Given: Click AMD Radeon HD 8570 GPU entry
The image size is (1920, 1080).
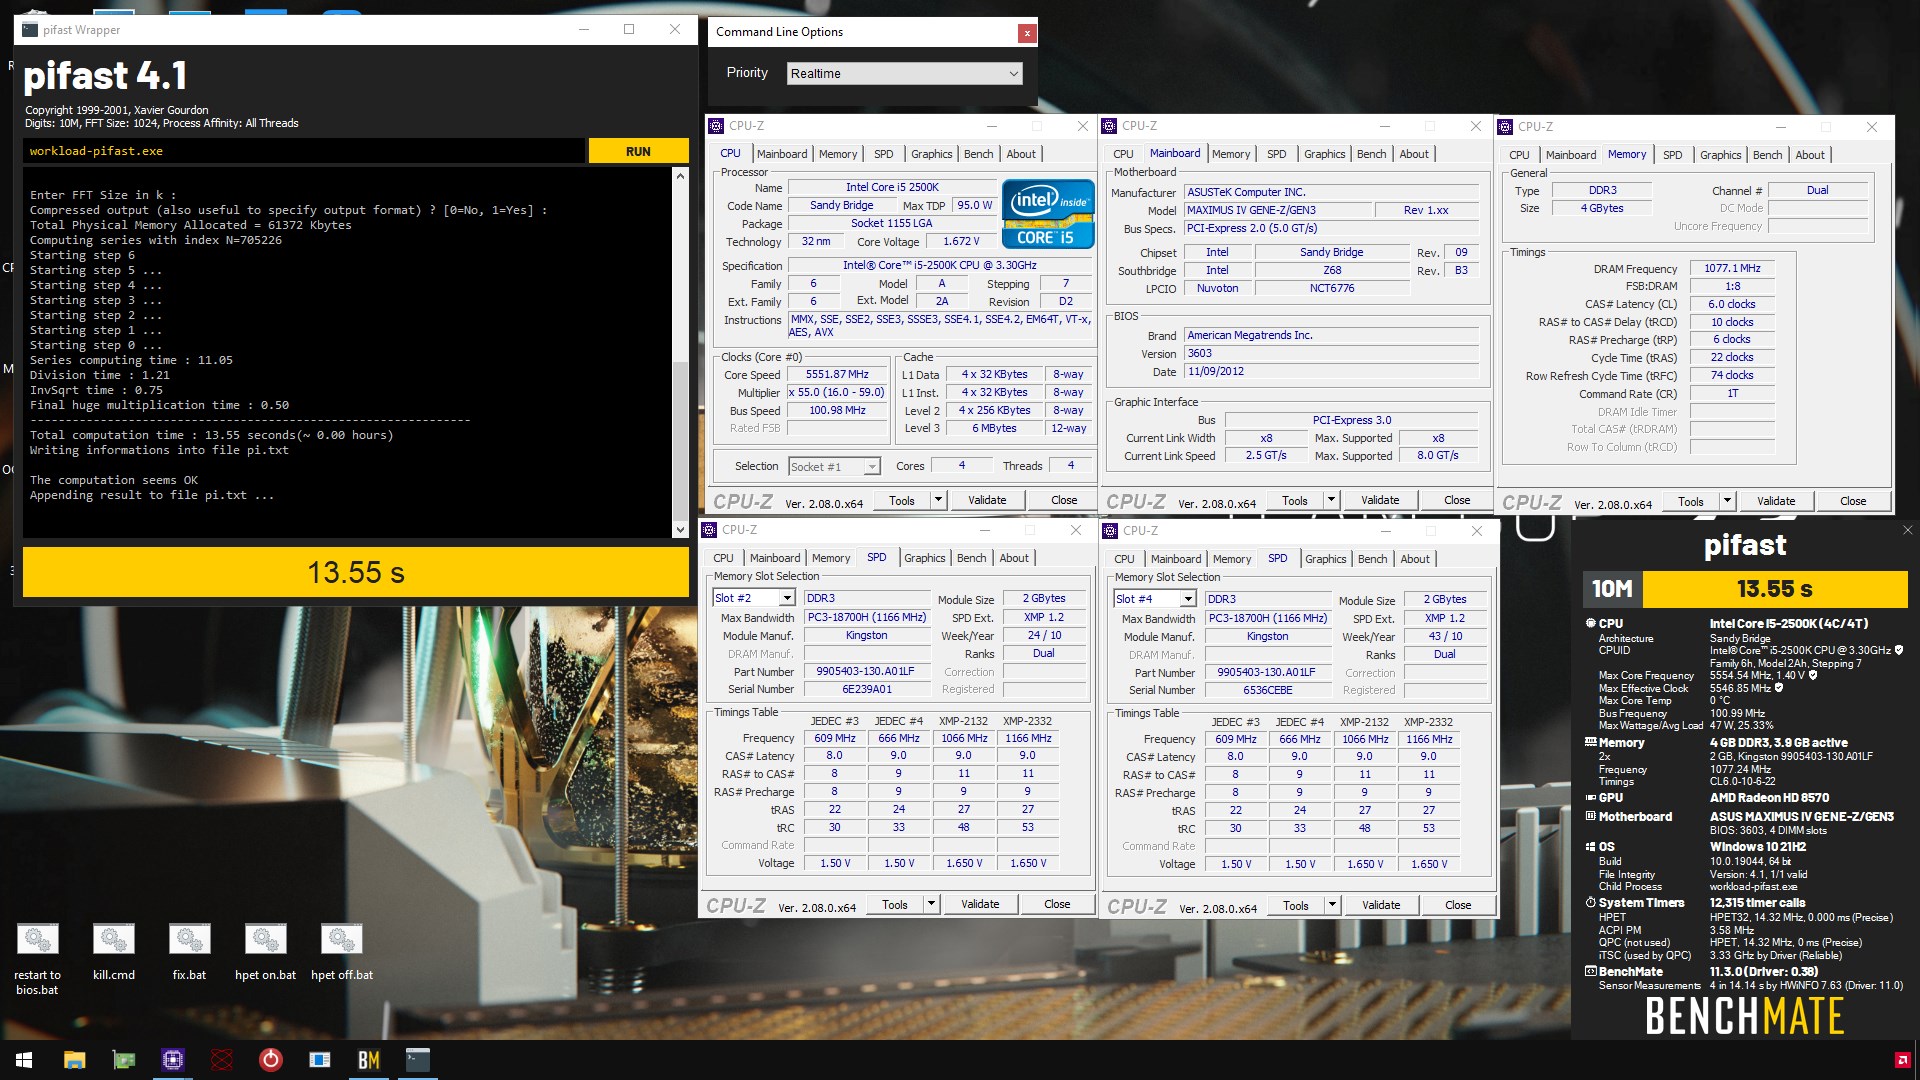Looking at the screenshot, I should coord(1769,798).
